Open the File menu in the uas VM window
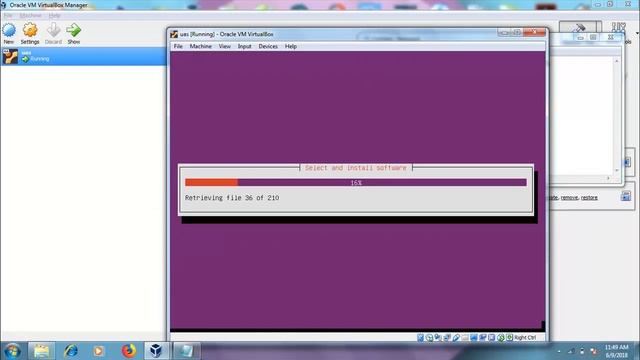The width and height of the screenshot is (640, 360). 178,47
